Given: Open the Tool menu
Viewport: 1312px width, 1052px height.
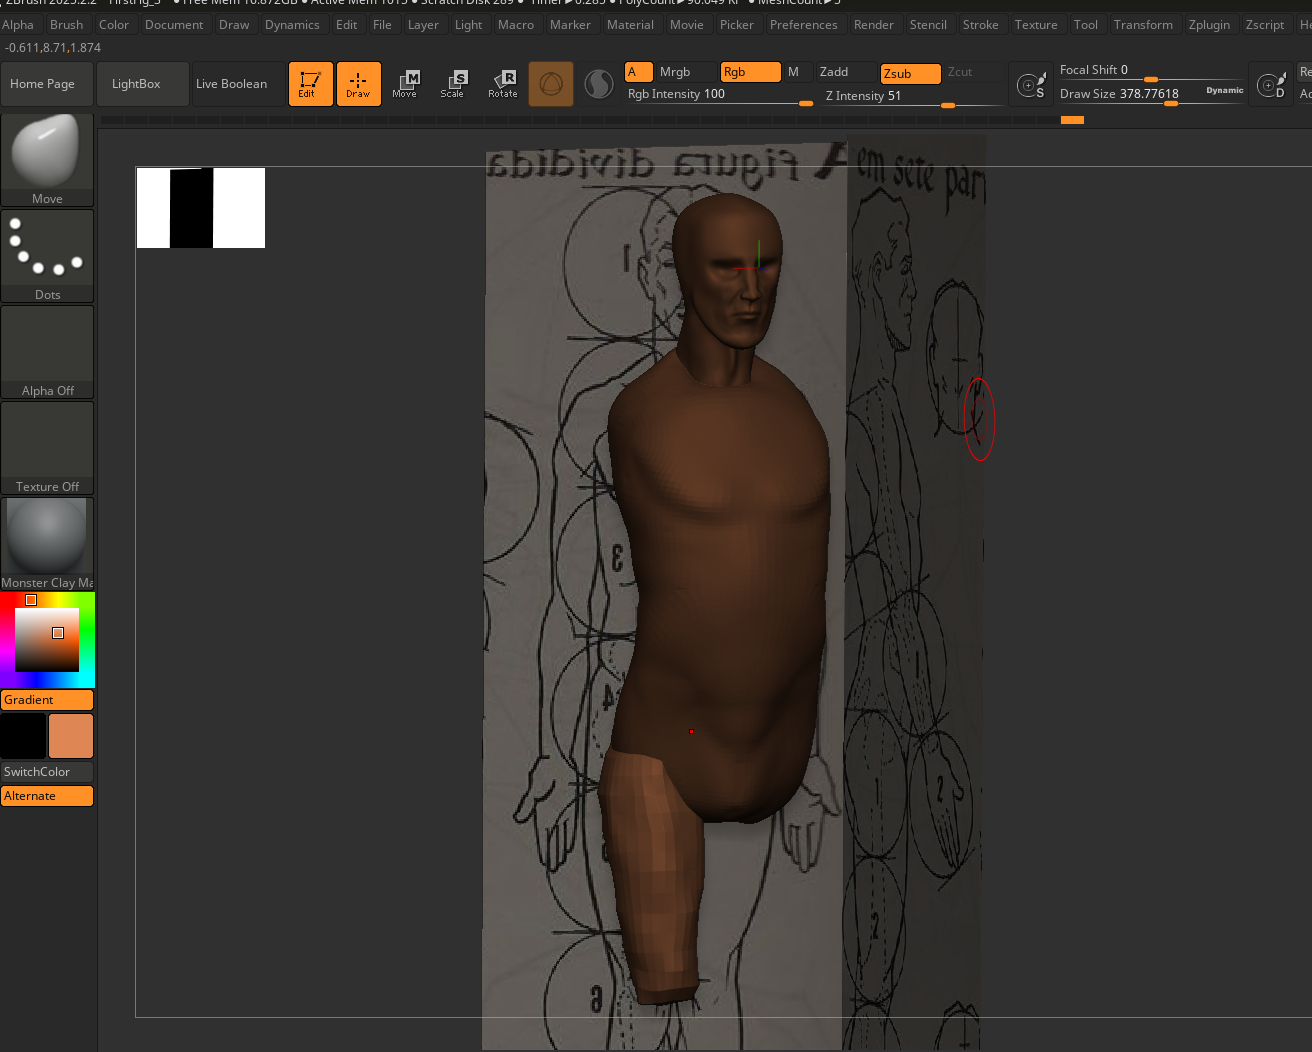Looking at the screenshot, I should (1086, 25).
